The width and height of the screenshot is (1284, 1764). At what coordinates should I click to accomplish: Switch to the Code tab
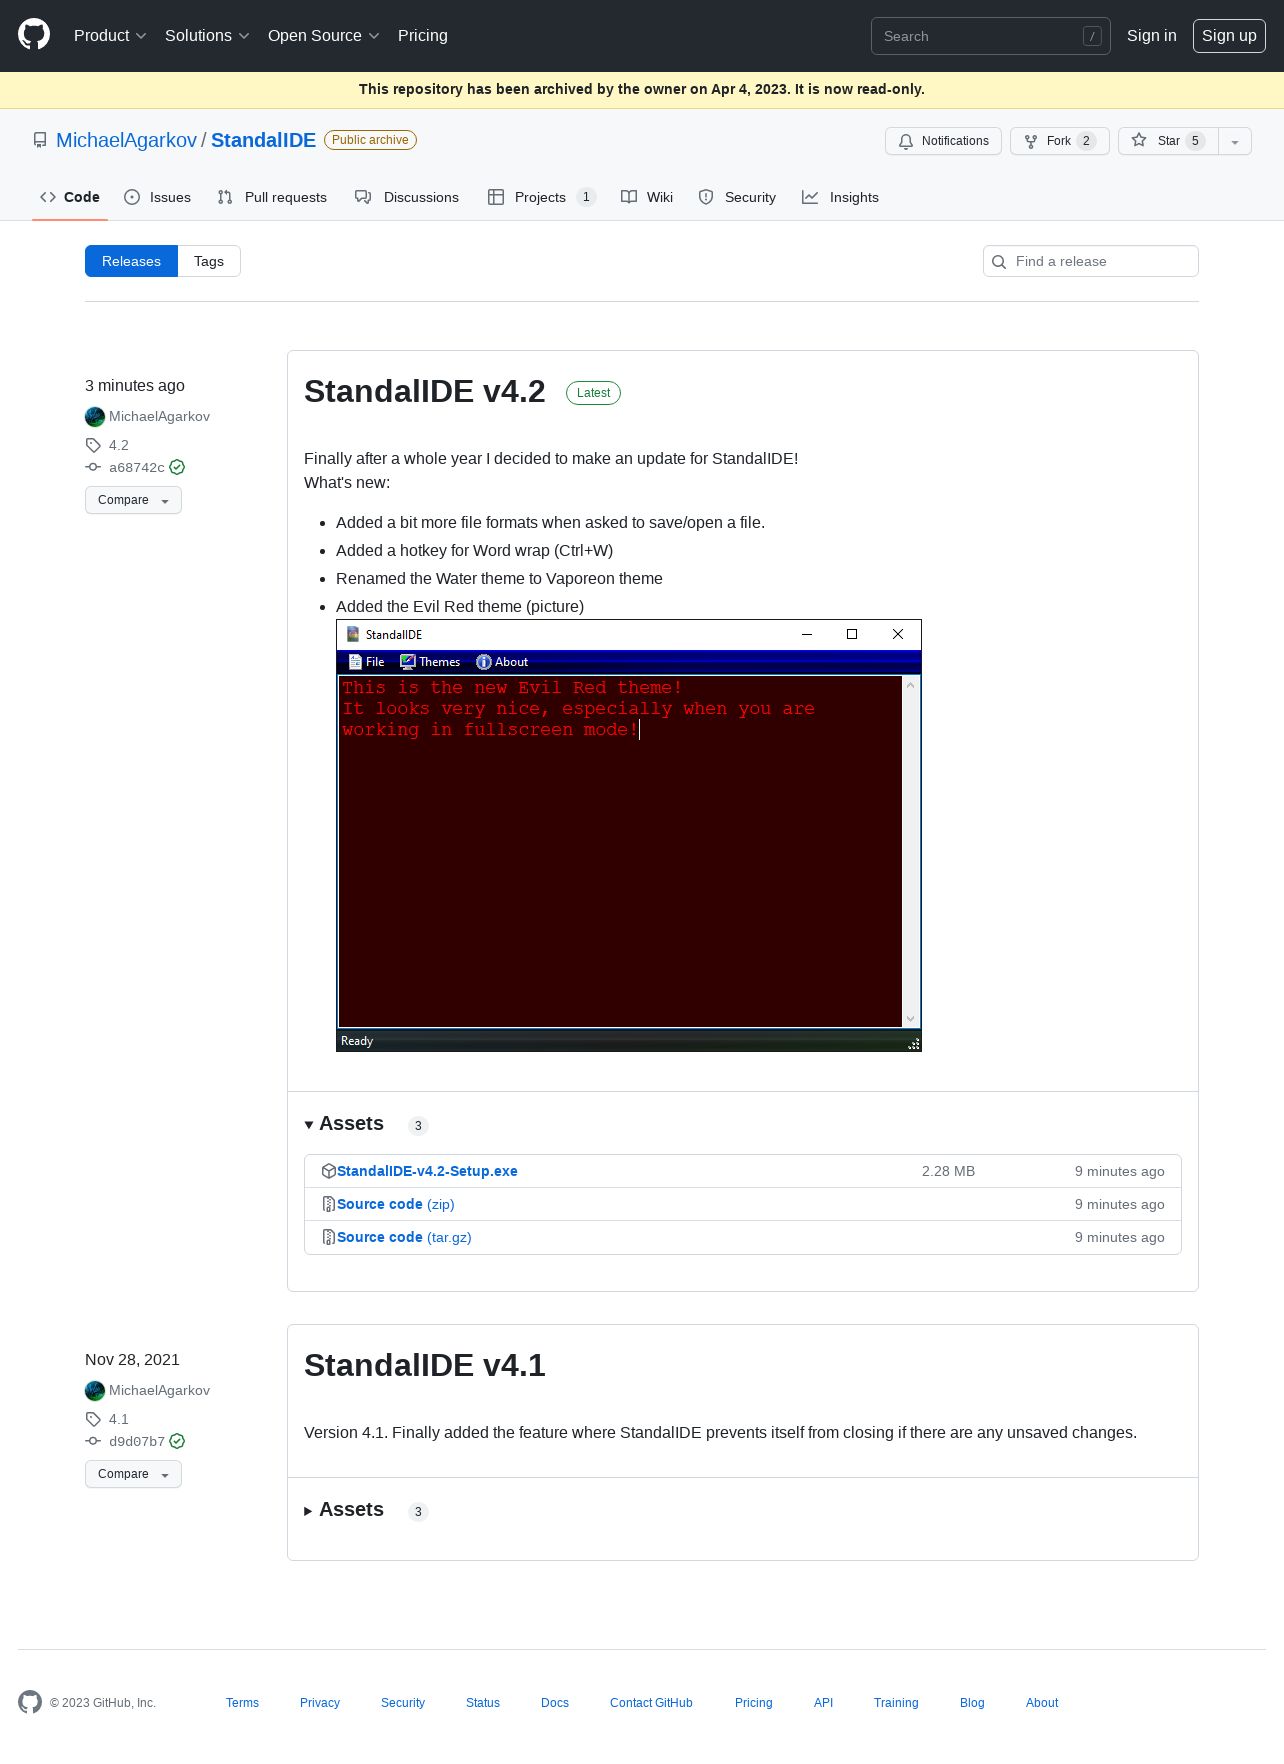tap(70, 197)
